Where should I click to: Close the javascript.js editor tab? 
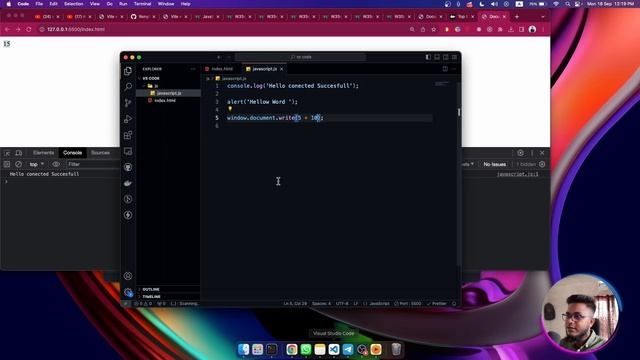click(x=282, y=69)
